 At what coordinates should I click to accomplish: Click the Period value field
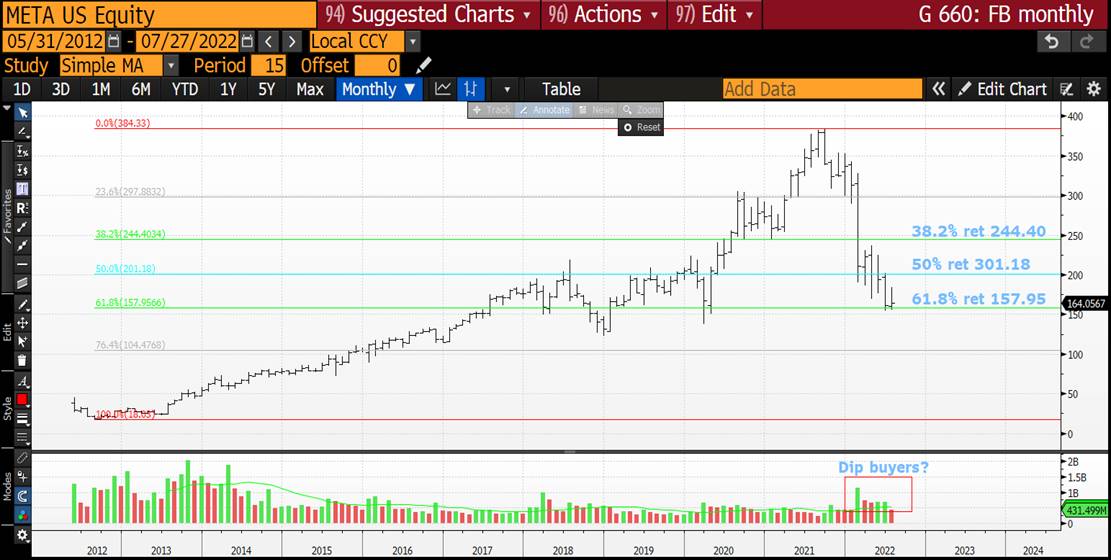[x=269, y=66]
